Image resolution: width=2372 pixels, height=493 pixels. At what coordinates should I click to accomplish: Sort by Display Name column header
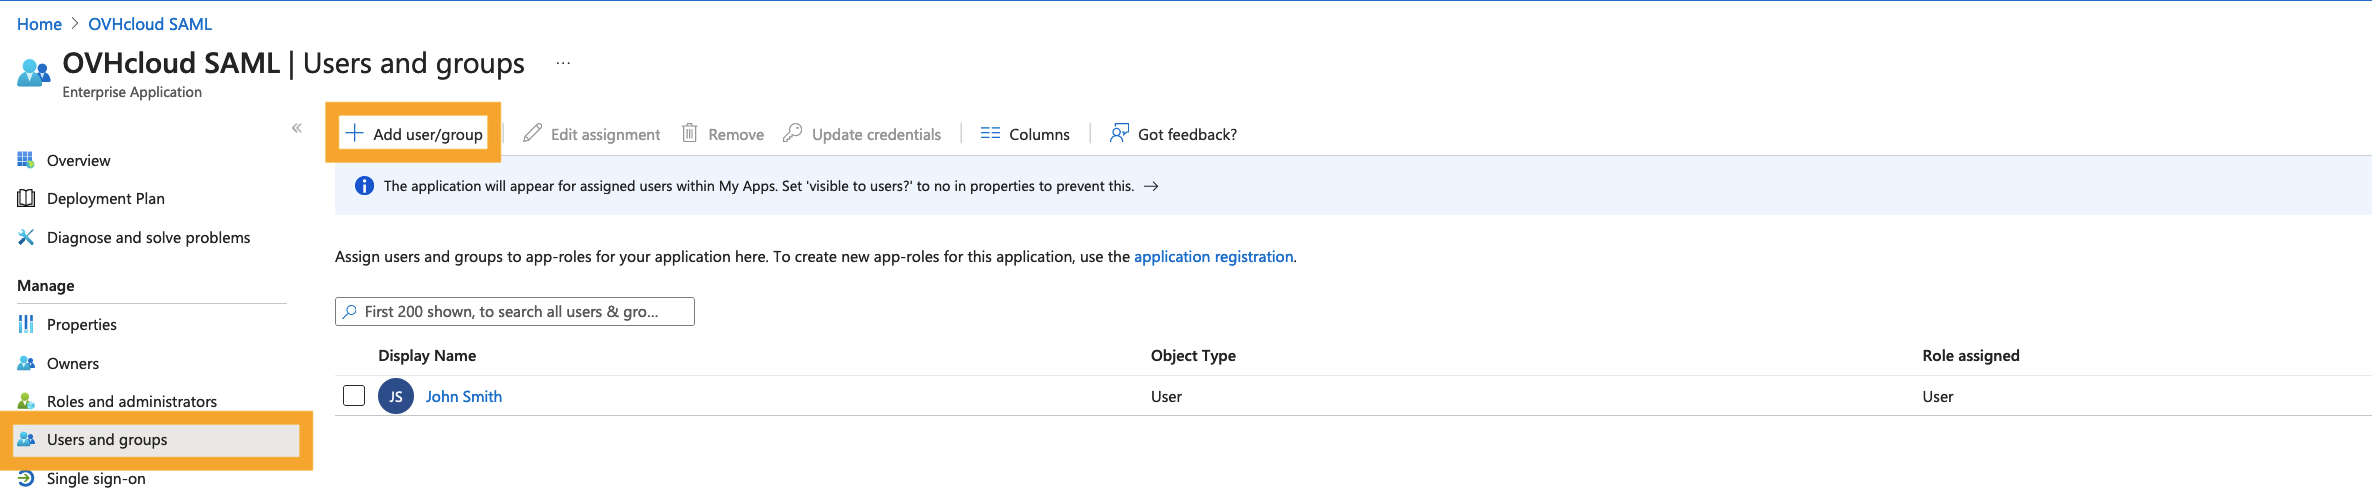[x=427, y=356]
